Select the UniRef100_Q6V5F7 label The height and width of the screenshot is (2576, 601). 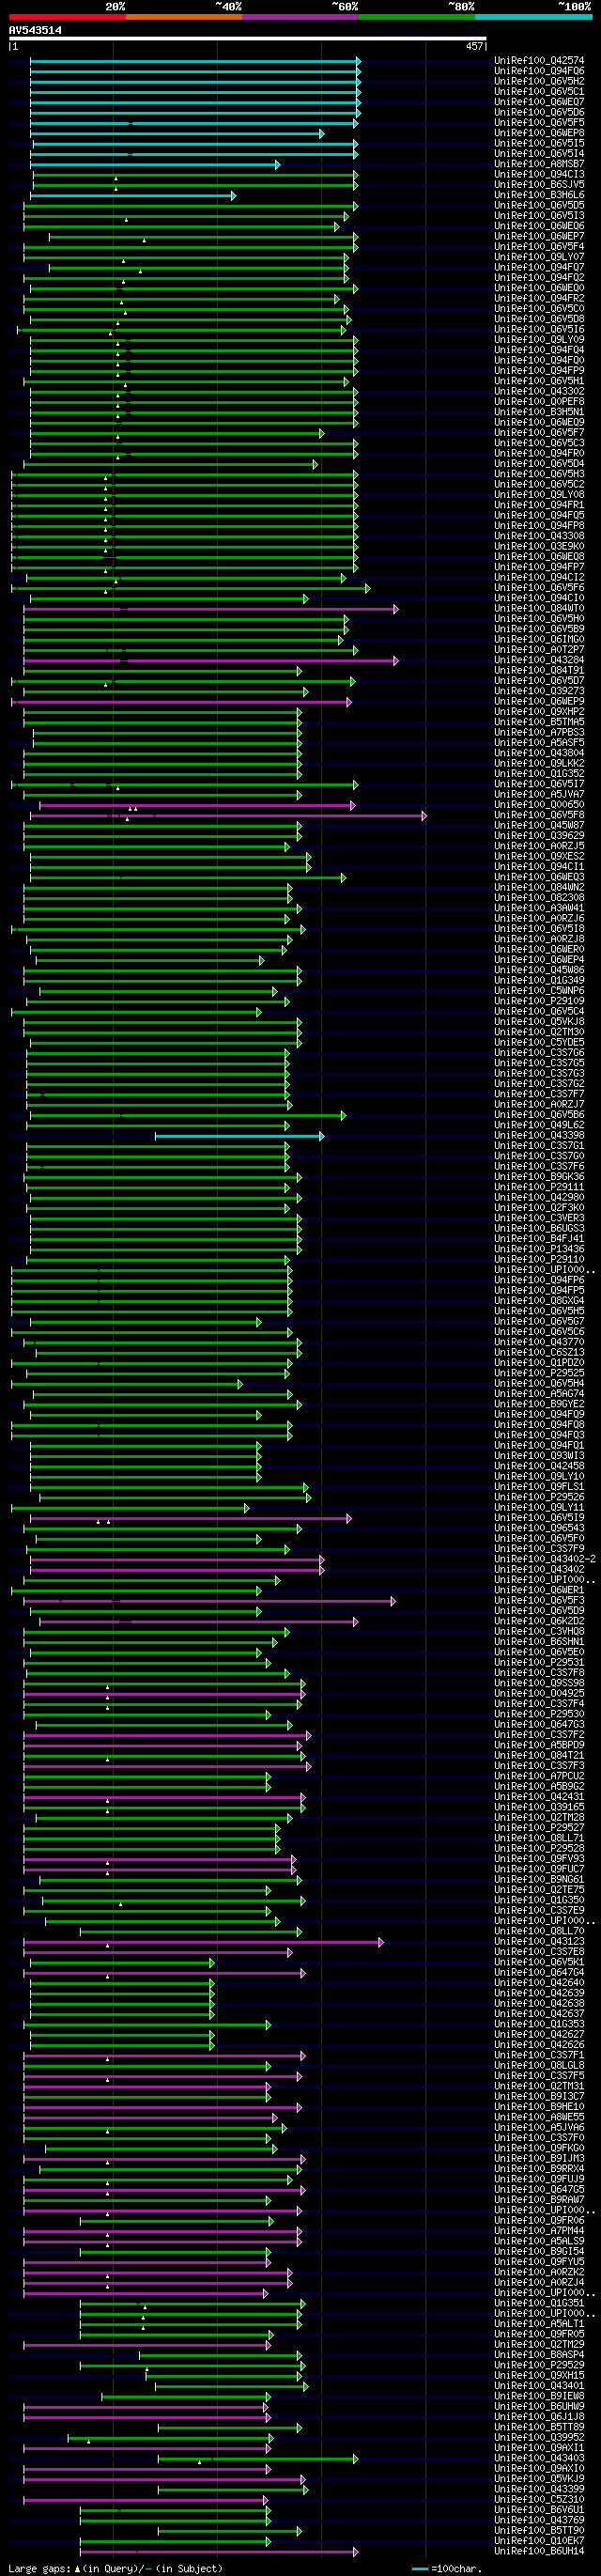coord(539,433)
